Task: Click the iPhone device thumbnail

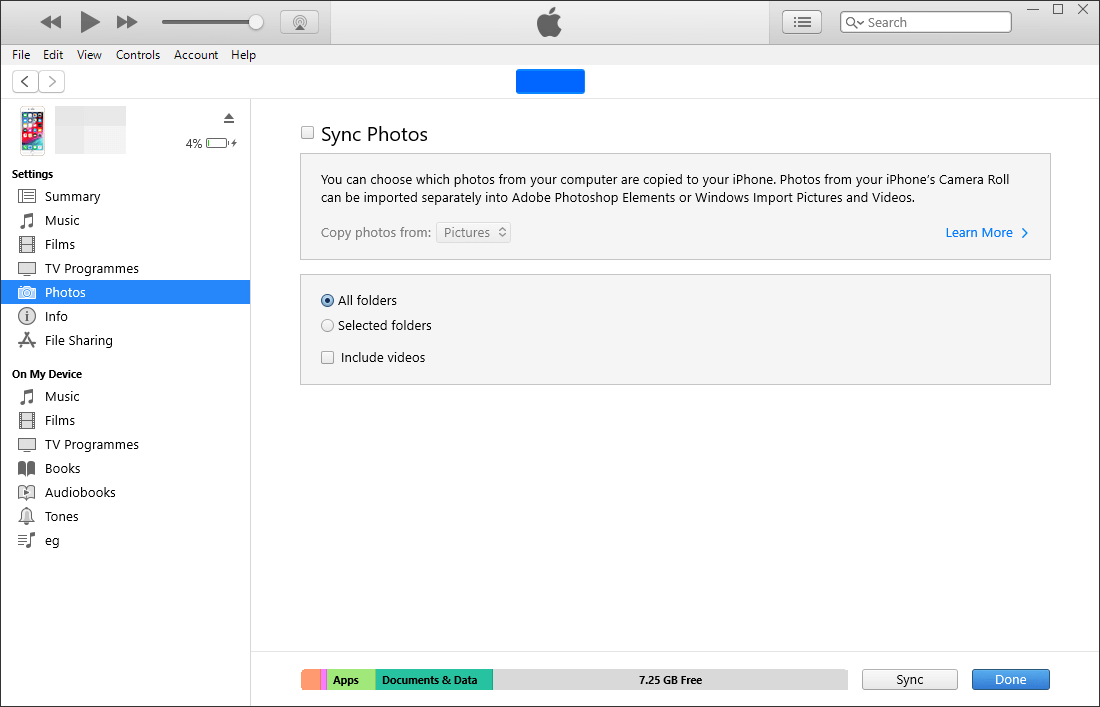Action: (32, 130)
